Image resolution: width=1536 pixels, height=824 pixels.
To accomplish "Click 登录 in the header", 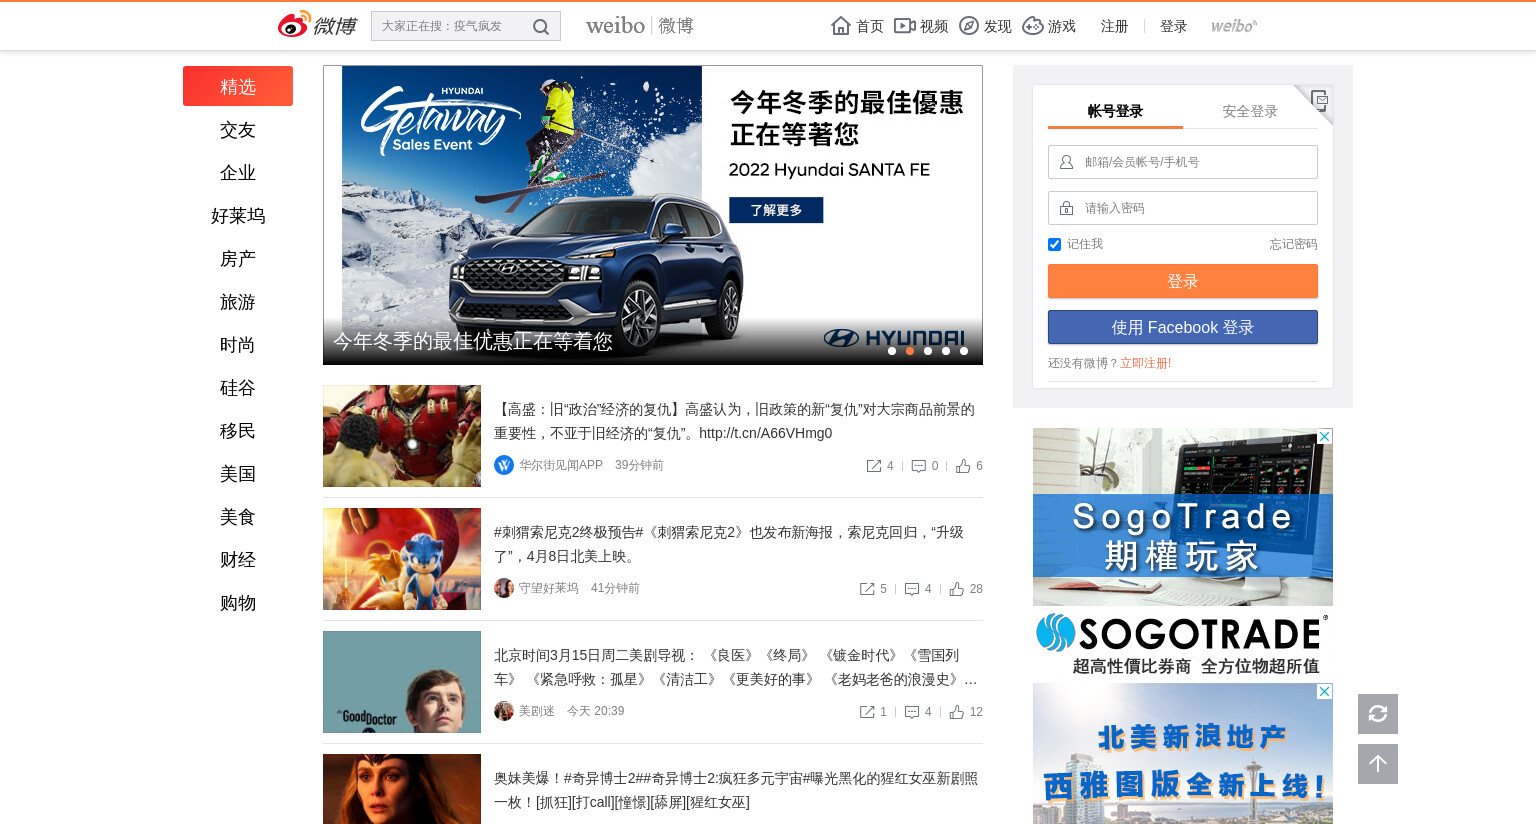I will coord(1173,26).
